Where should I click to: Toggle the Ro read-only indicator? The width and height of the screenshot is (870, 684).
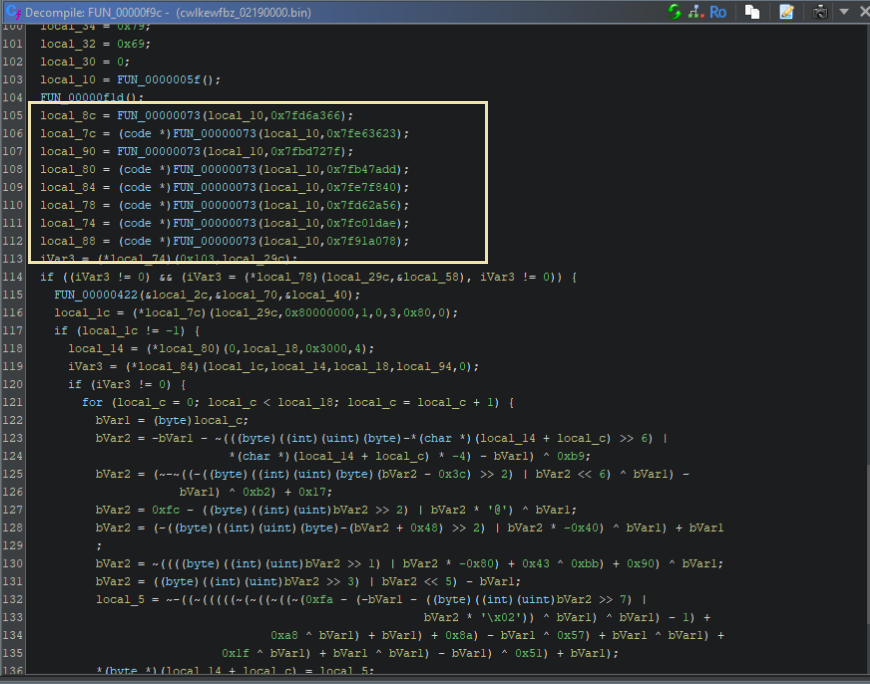click(x=717, y=12)
